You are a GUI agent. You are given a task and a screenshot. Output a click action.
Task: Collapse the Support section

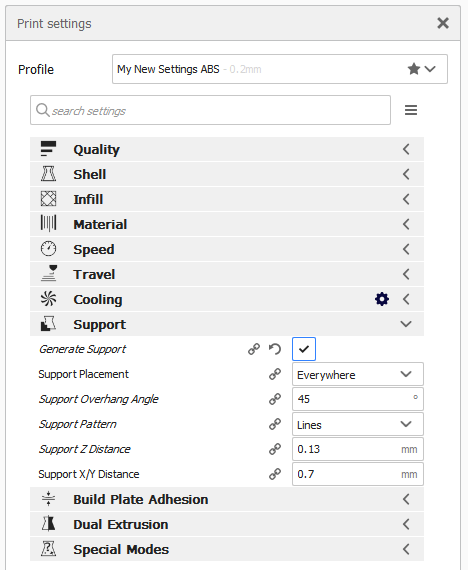227,324
